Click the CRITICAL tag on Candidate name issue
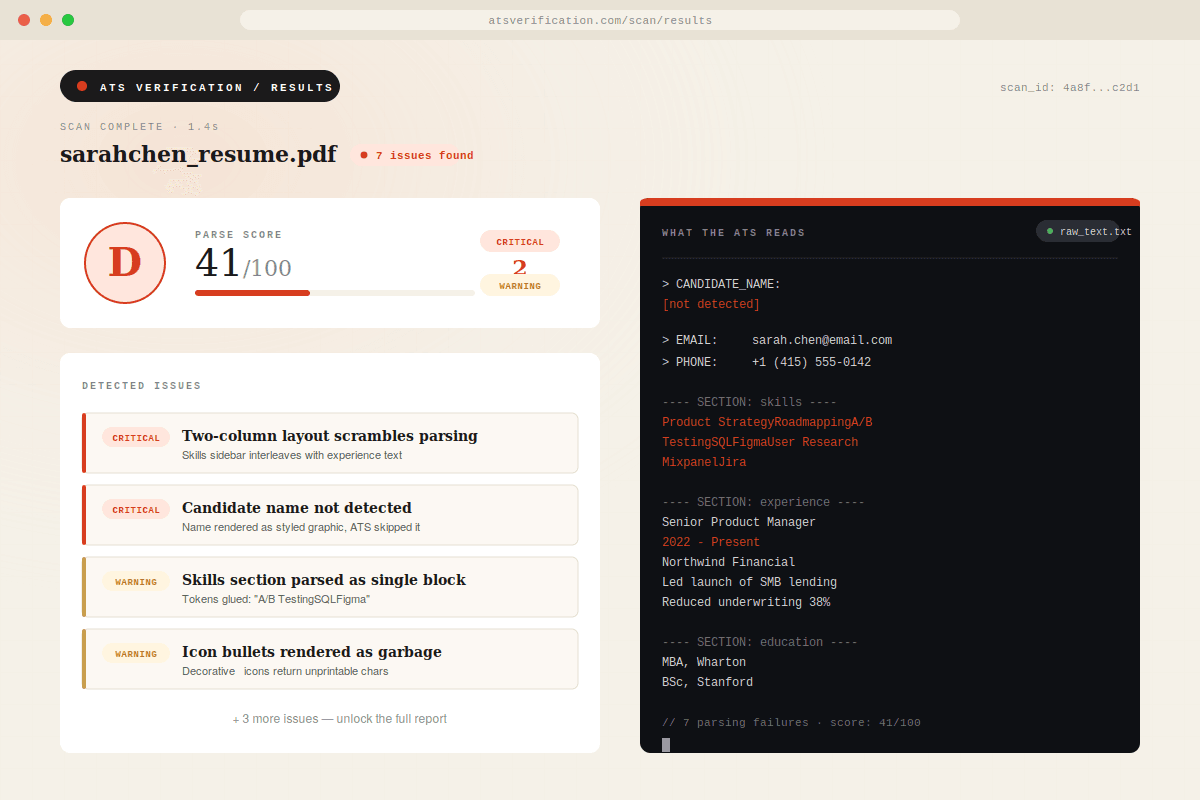Viewport: 1200px width, 800px height. (x=136, y=510)
